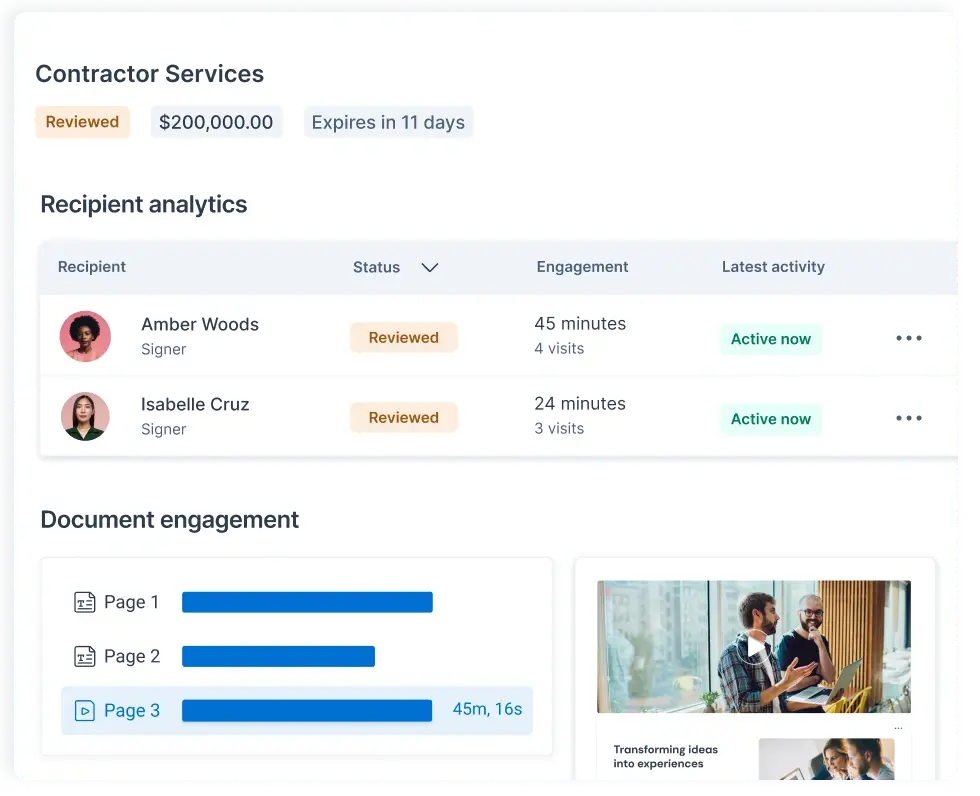Play the video in the preview

(x=755, y=648)
